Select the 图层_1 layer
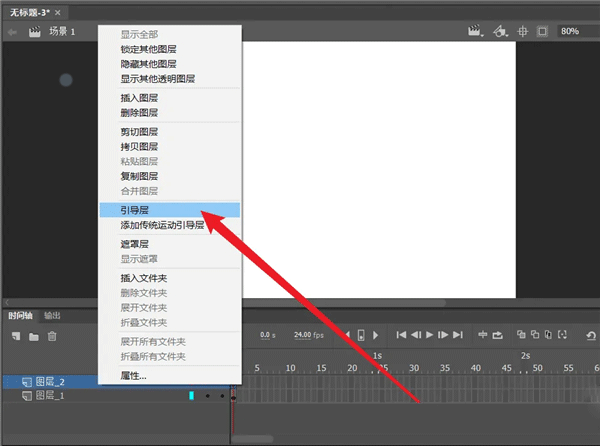600x446 pixels. pos(50,396)
